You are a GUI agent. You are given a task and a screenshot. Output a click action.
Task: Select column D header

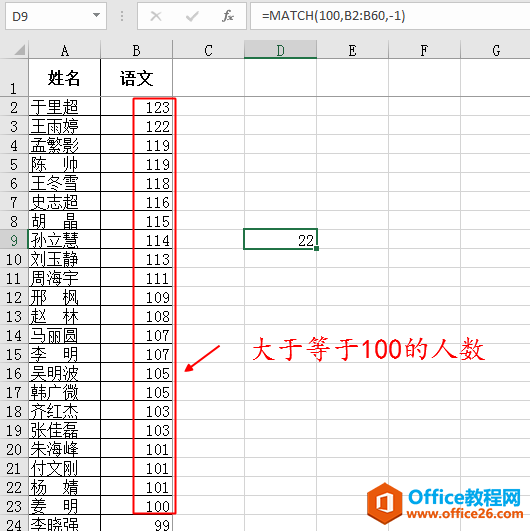(280, 50)
